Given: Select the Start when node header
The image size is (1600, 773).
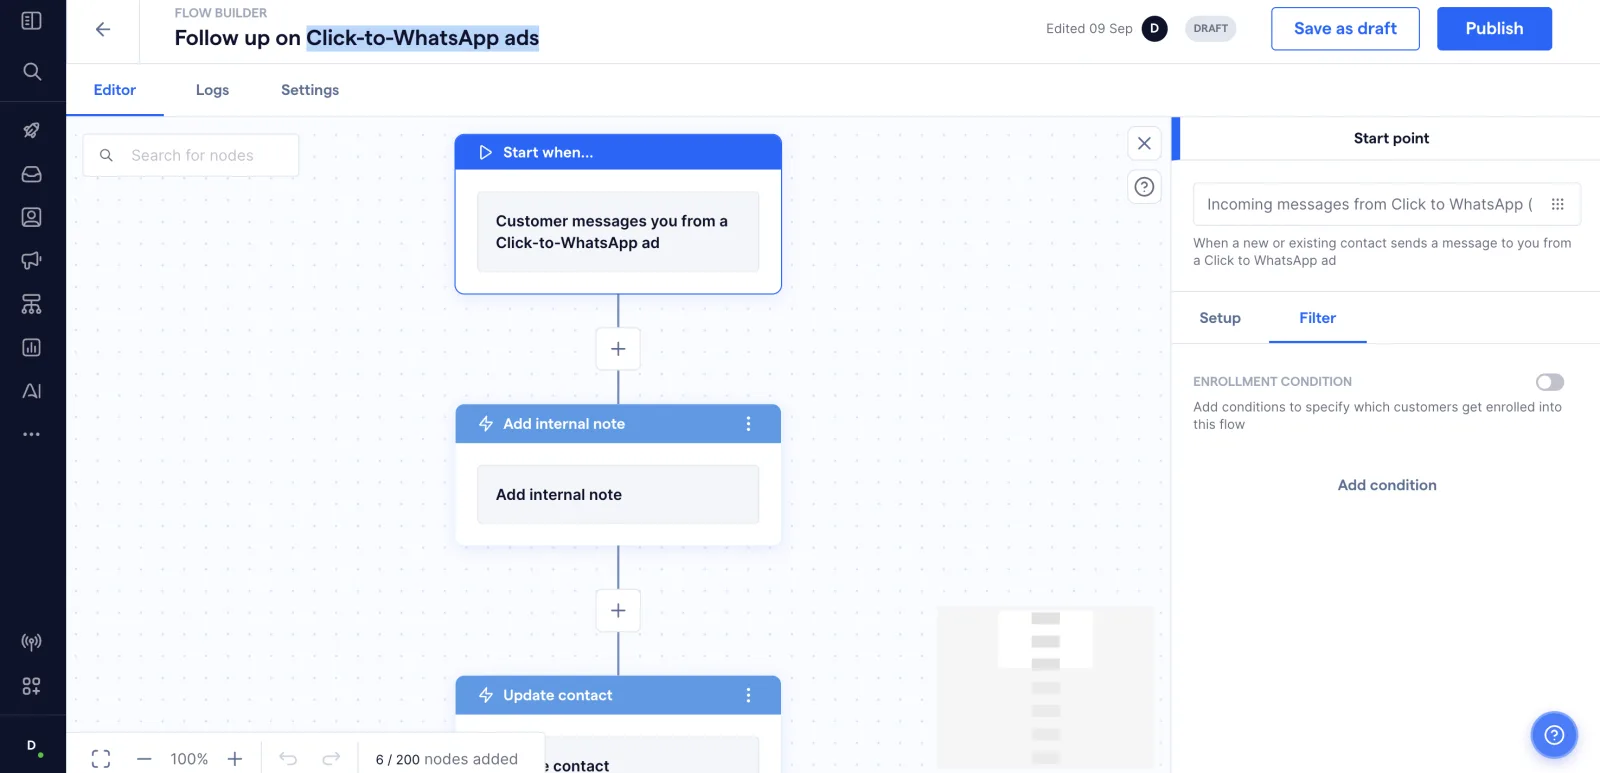Looking at the screenshot, I should coord(618,152).
